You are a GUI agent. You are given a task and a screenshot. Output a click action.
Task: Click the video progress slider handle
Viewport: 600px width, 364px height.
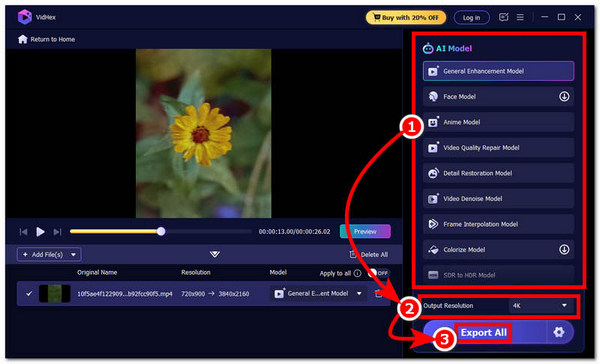[x=161, y=231]
